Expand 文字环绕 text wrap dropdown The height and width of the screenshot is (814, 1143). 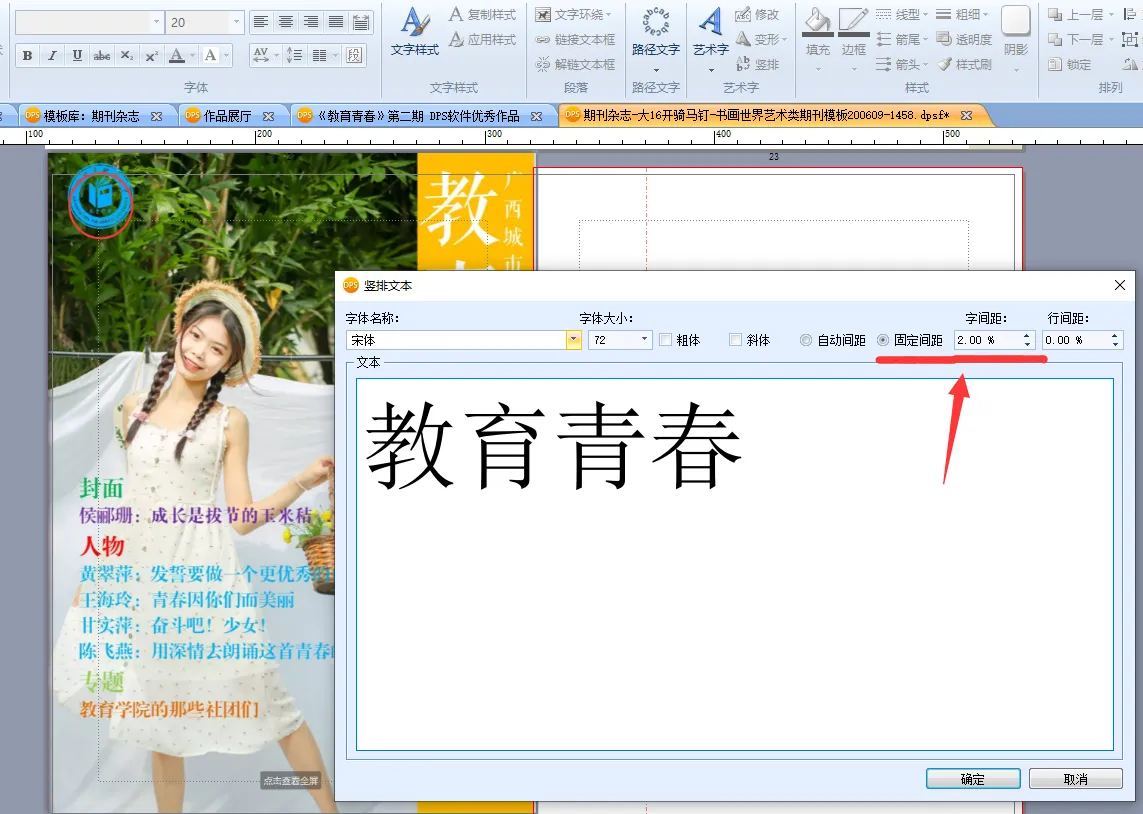609,15
